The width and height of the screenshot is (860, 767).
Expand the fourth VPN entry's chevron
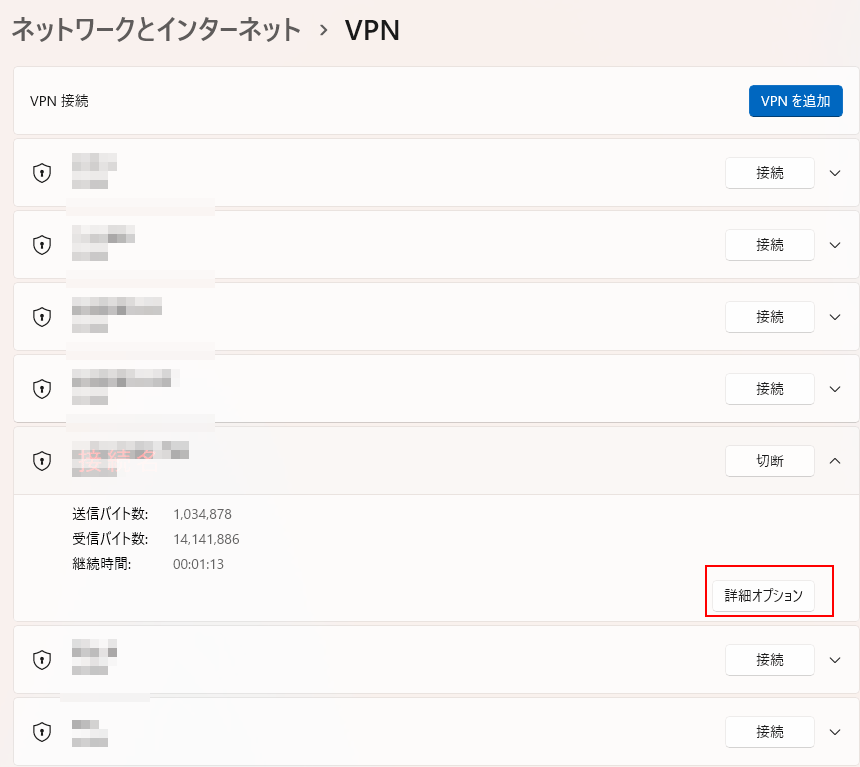[x=836, y=389]
